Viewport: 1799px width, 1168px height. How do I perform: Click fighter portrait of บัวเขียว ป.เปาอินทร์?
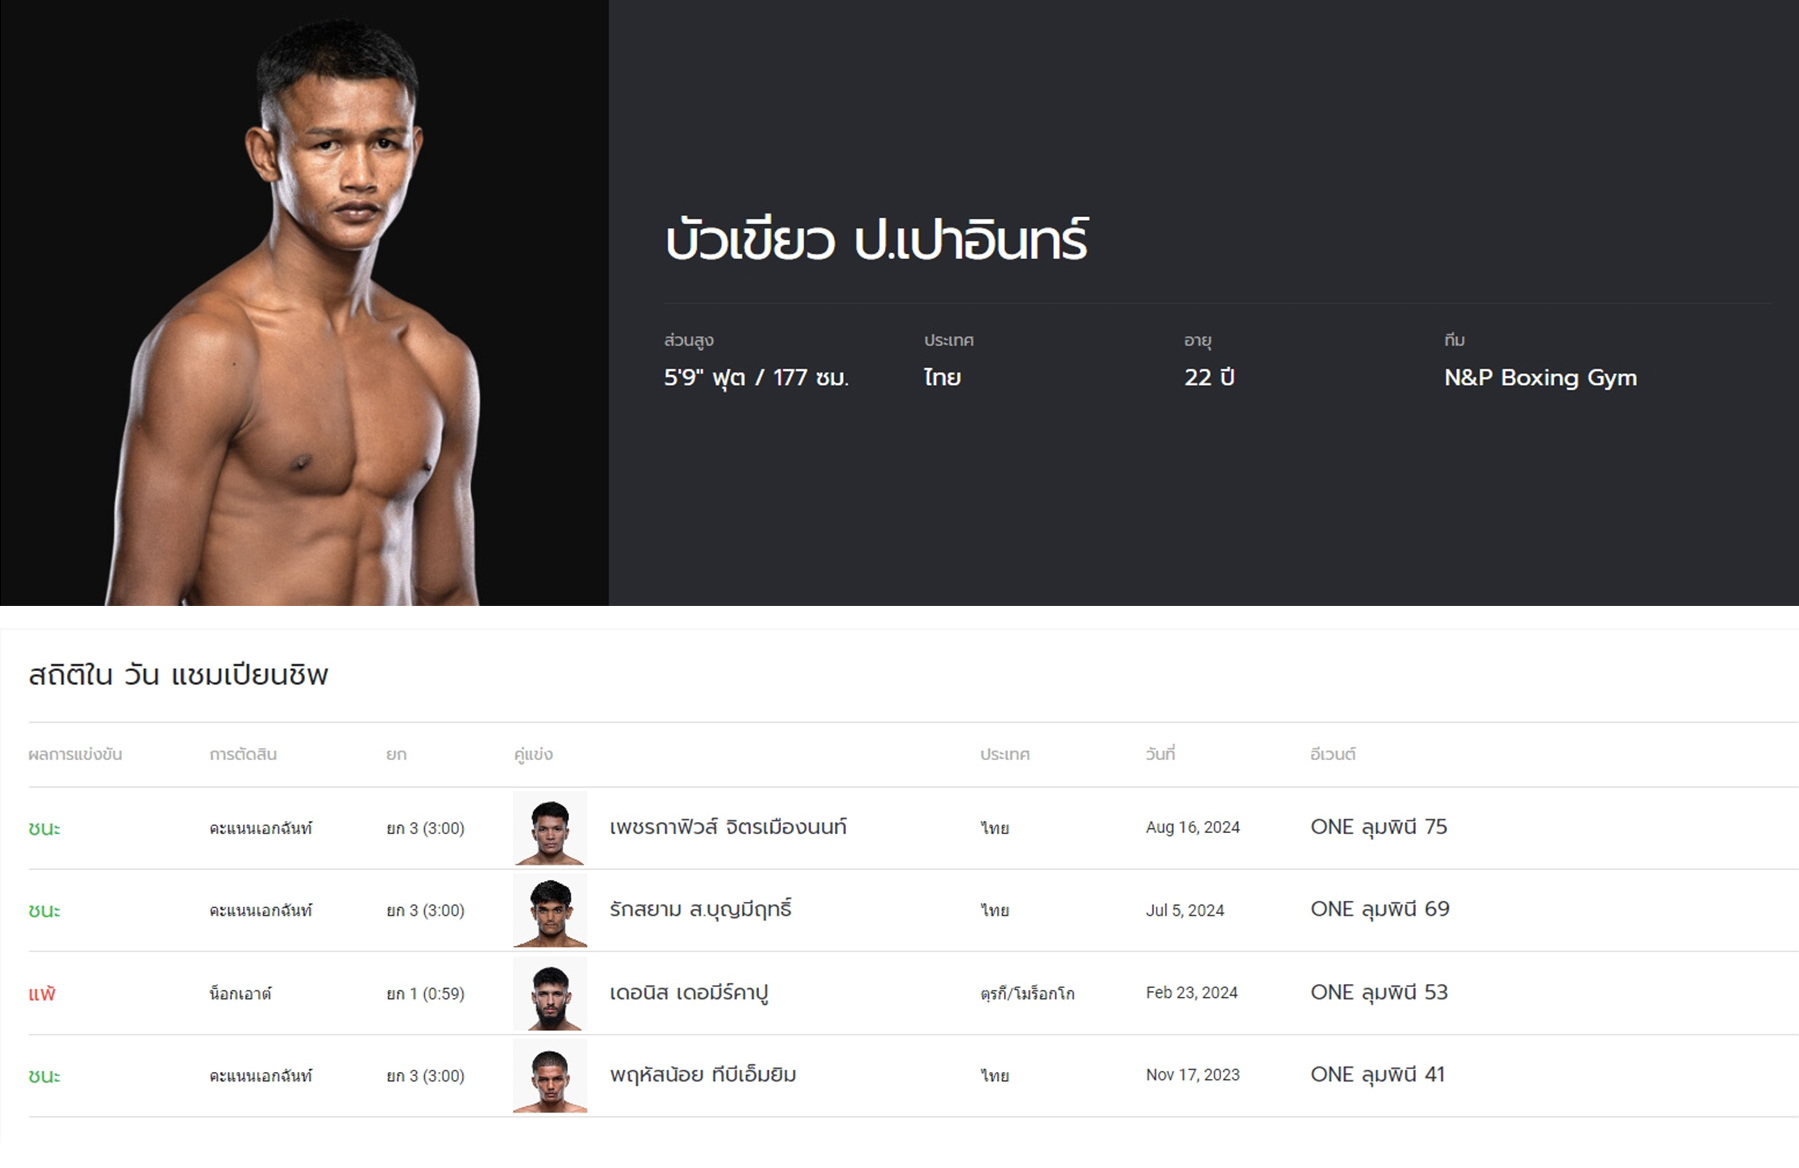pyautogui.click(x=304, y=303)
